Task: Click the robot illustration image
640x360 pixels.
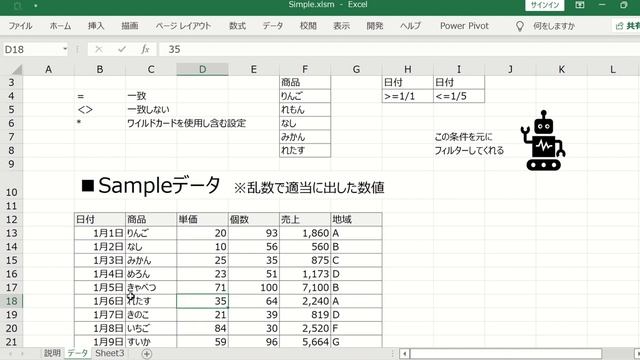Action: tap(543, 140)
